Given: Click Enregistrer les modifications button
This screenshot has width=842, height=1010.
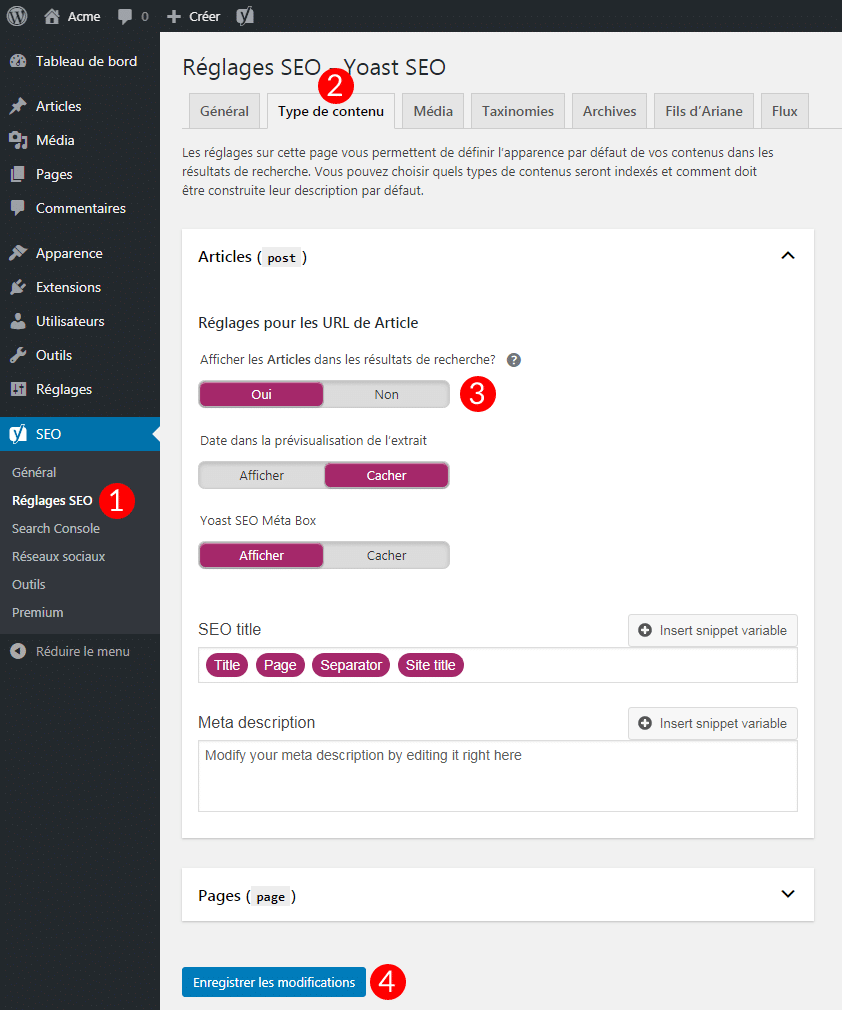Looking at the screenshot, I should [x=274, y=982].
